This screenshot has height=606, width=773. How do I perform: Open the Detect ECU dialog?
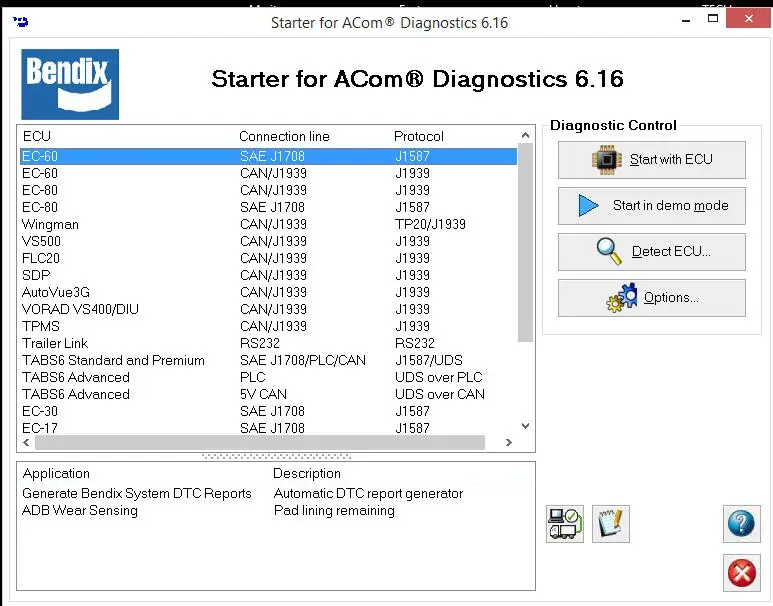651,252
